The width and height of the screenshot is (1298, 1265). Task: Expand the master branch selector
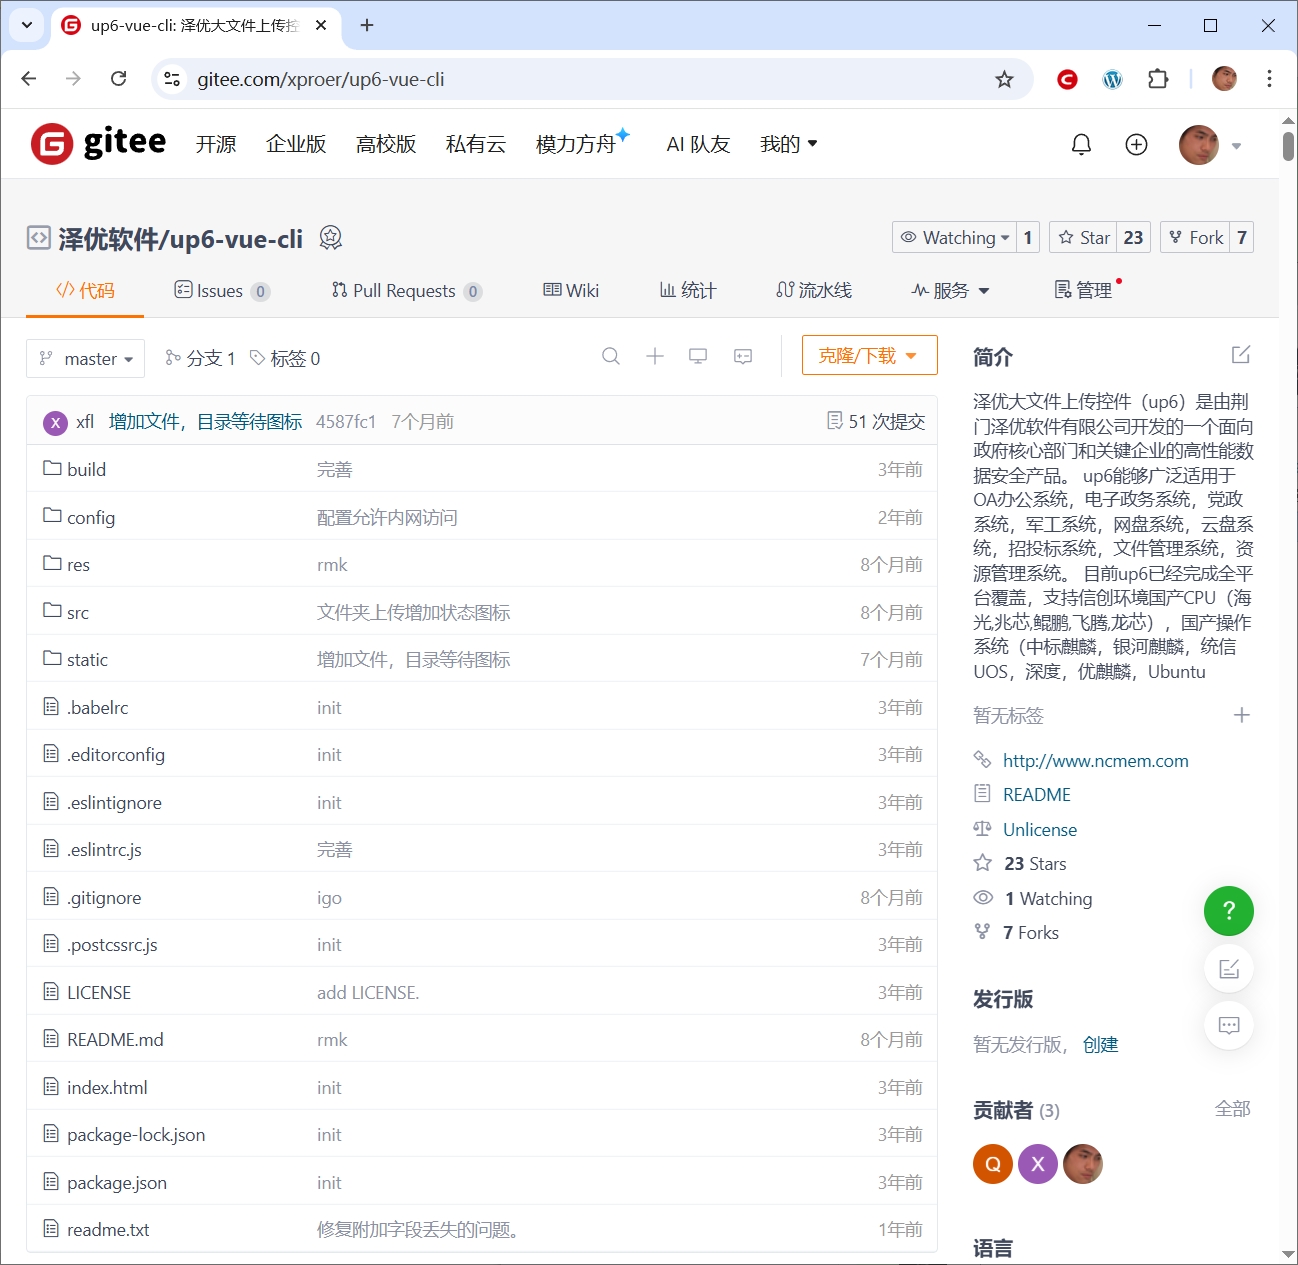86,359
